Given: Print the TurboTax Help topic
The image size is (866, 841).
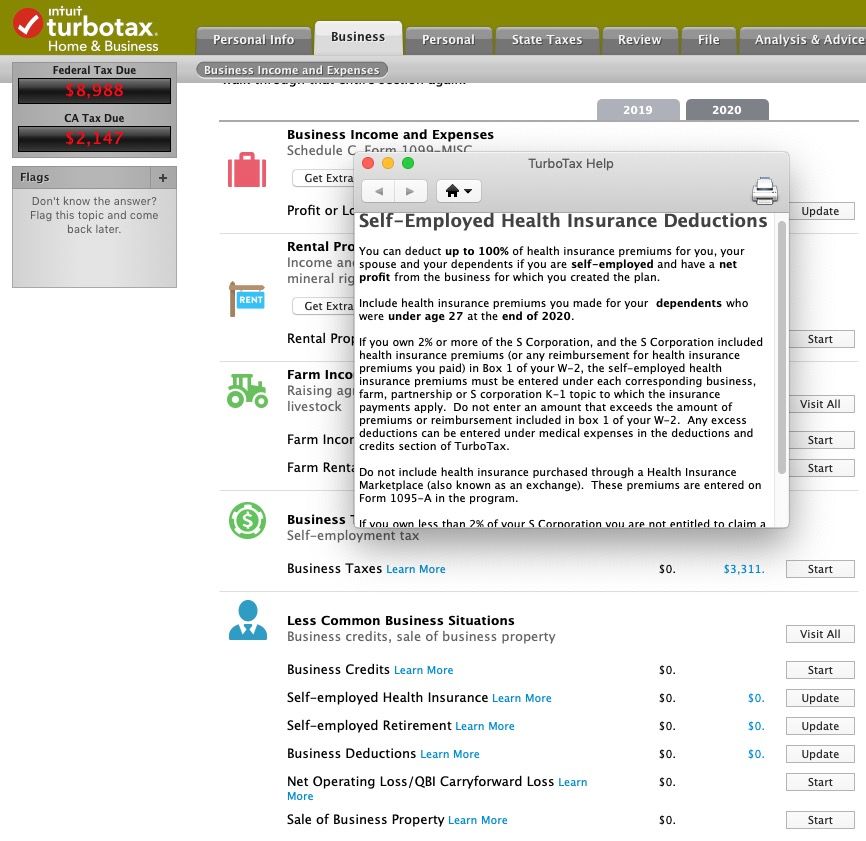Looking at the screenshot, I should point(765,191).
